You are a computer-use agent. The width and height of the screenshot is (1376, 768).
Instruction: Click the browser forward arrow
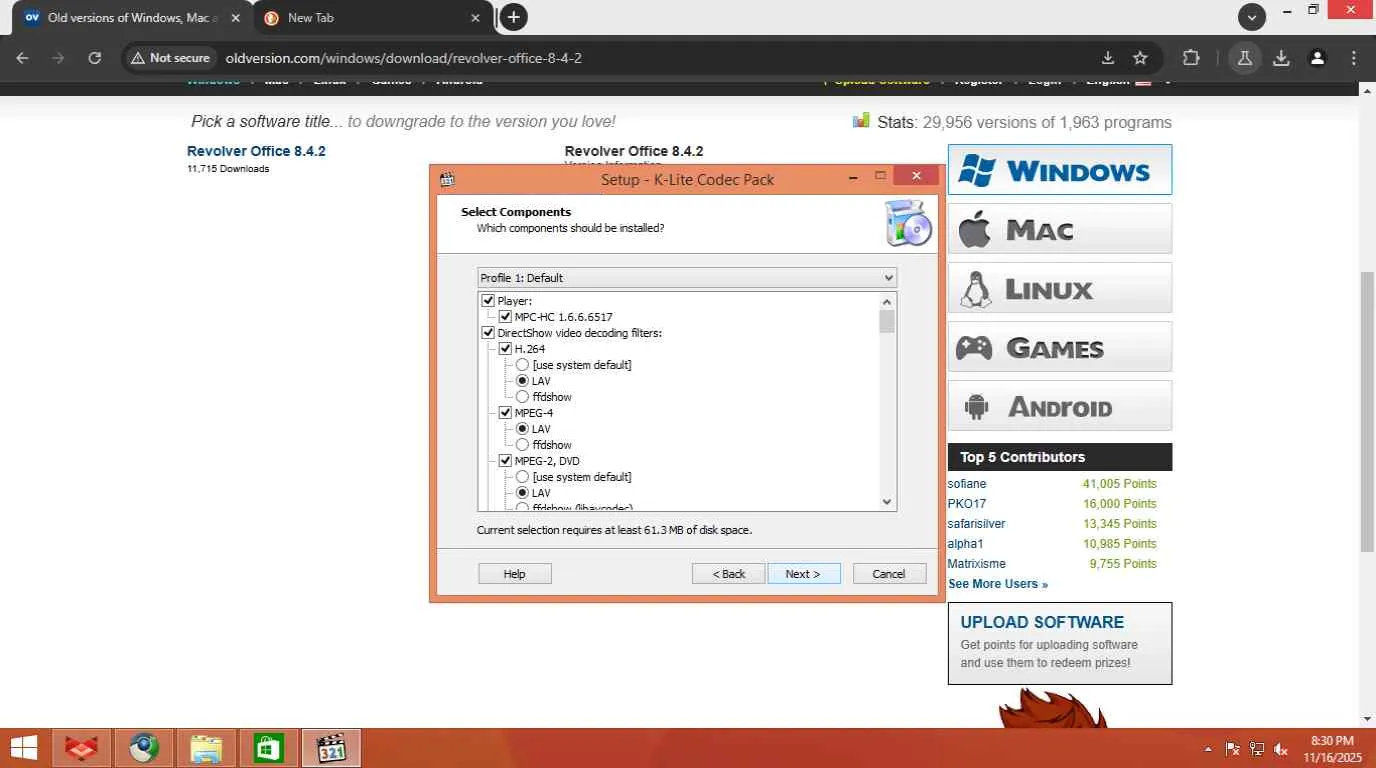tap(58, 58)
